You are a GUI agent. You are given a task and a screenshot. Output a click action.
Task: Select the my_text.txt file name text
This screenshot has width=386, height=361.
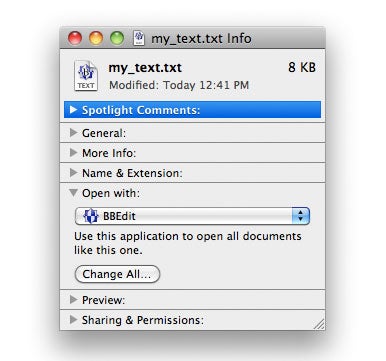tap(145, 68)
